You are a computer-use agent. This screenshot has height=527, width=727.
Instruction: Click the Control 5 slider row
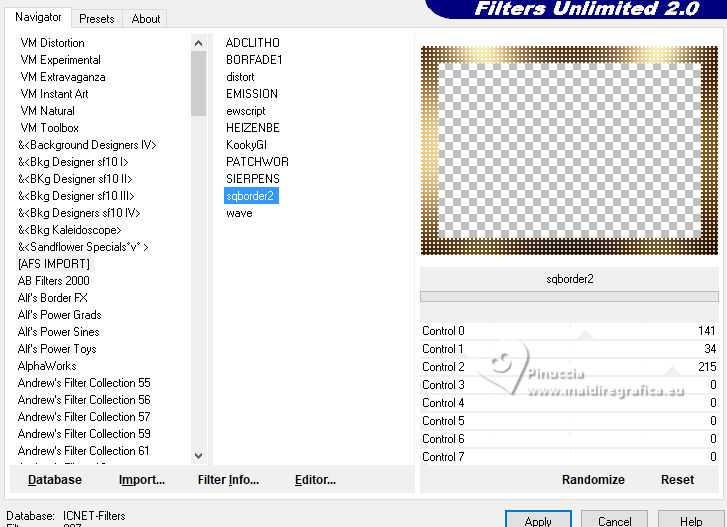click(x=569, y=421)
